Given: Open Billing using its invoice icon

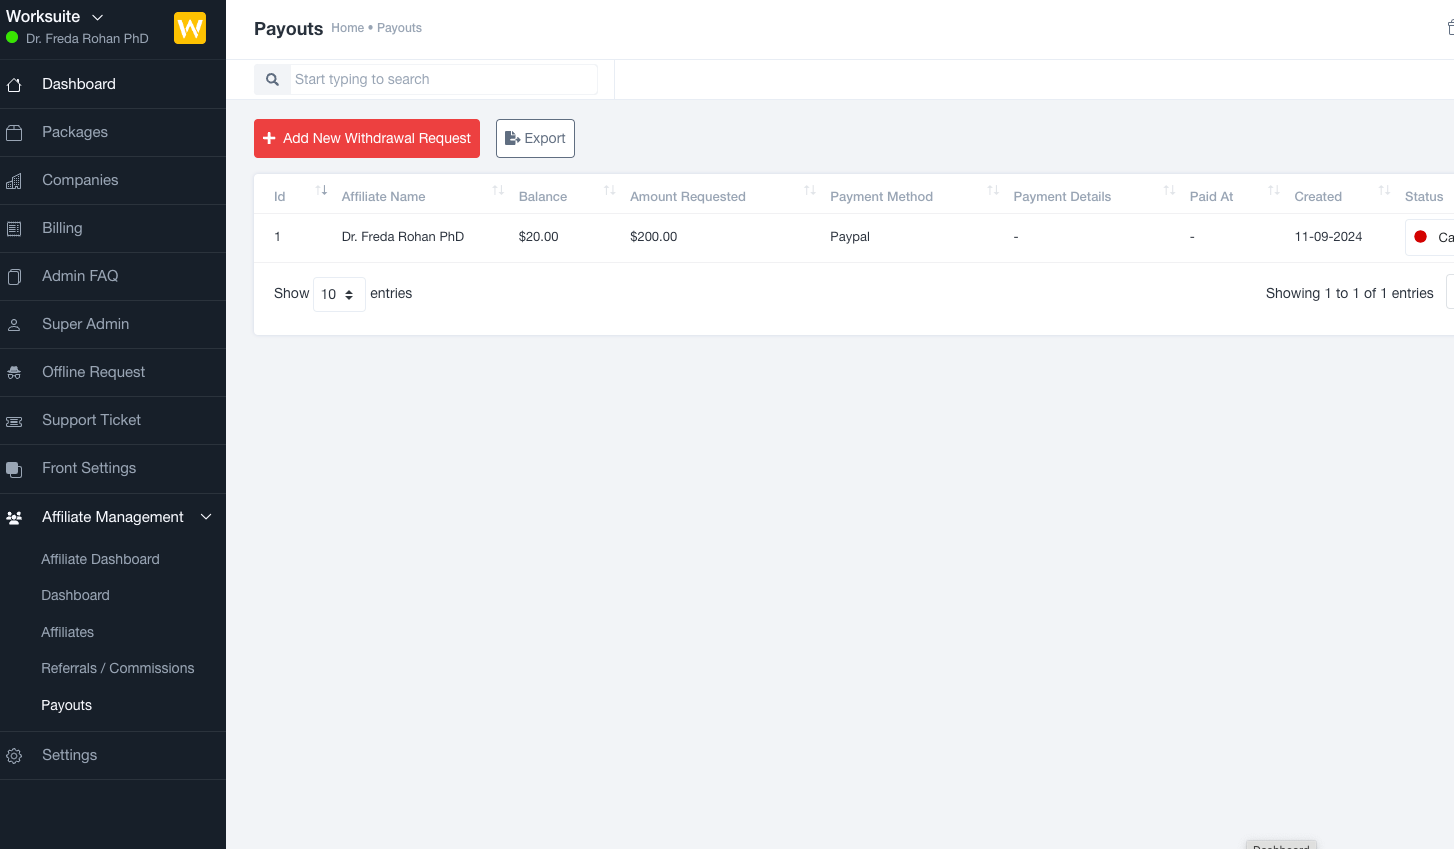Looking at the screenshot, I should 13,228.
